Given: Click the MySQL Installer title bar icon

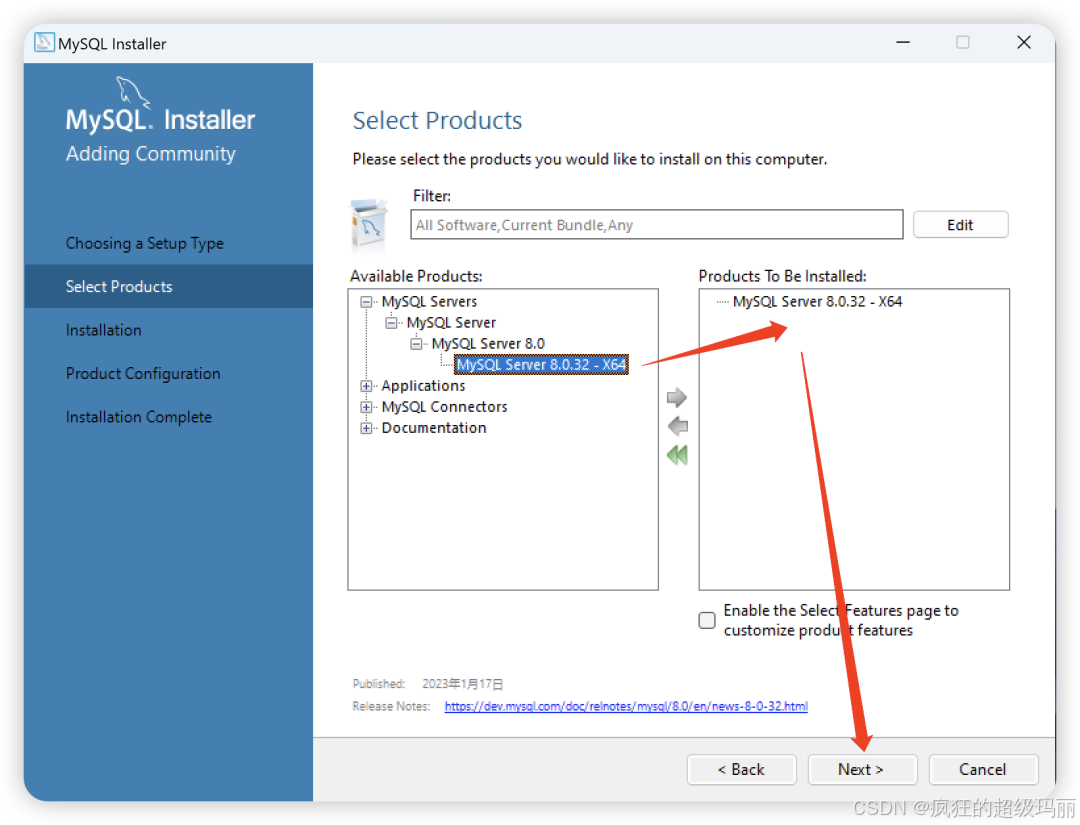Looking at the screenshot, I should pyautogui.click(x=44, y=43).
